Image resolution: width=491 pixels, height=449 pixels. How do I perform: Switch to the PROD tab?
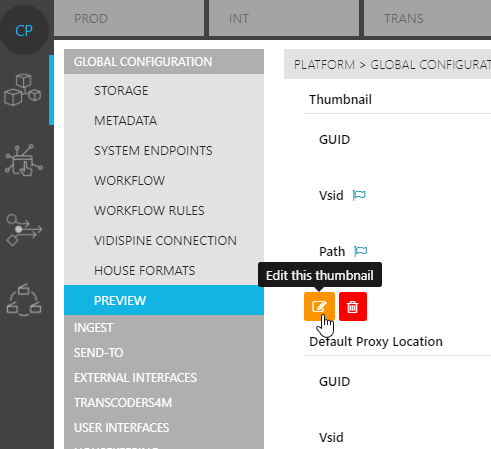(129, 18)
